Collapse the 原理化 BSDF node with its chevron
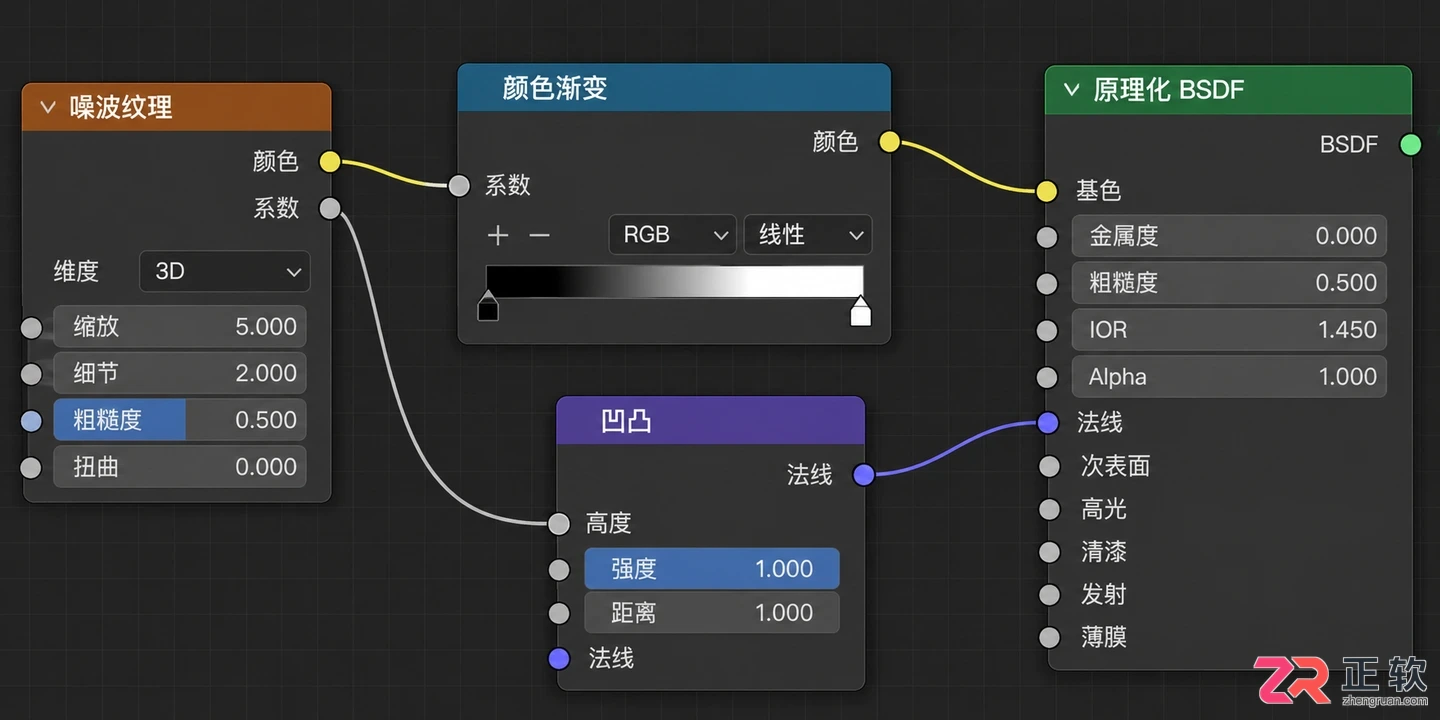Image resolution: width=1440 pixels, height=720 pixels. pyautogui.click(x=1071, y=89)
